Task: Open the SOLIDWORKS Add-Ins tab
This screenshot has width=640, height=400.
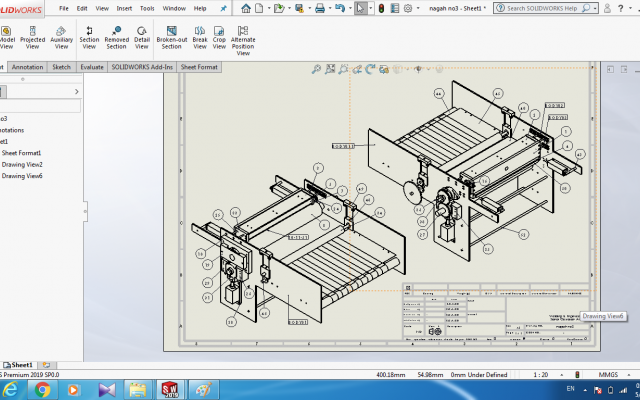Action: 142,67
